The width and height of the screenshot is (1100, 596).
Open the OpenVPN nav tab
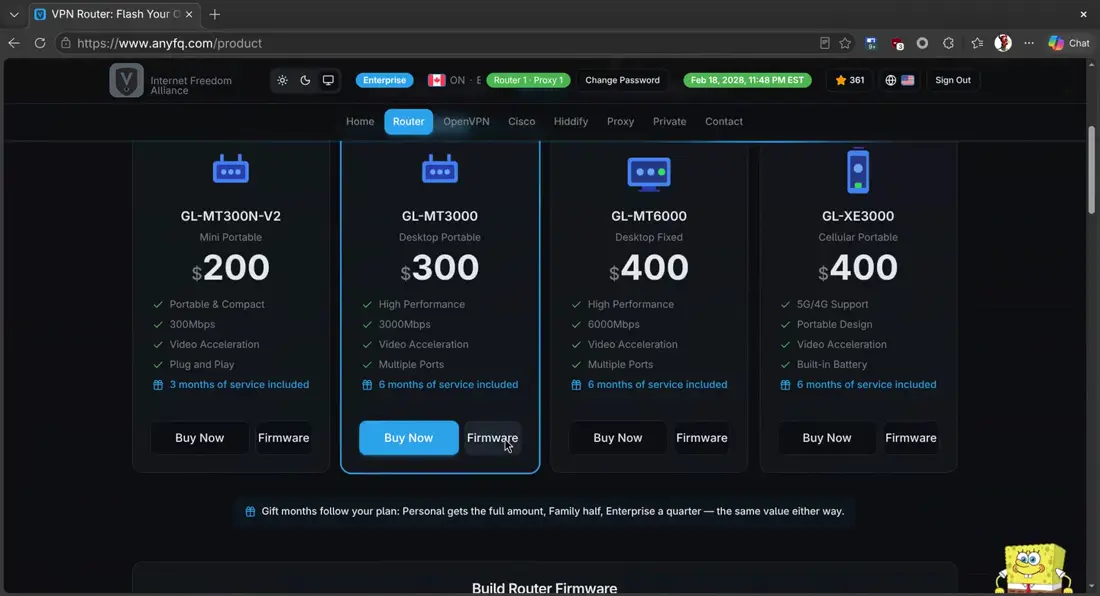click(x=467, y=121)
